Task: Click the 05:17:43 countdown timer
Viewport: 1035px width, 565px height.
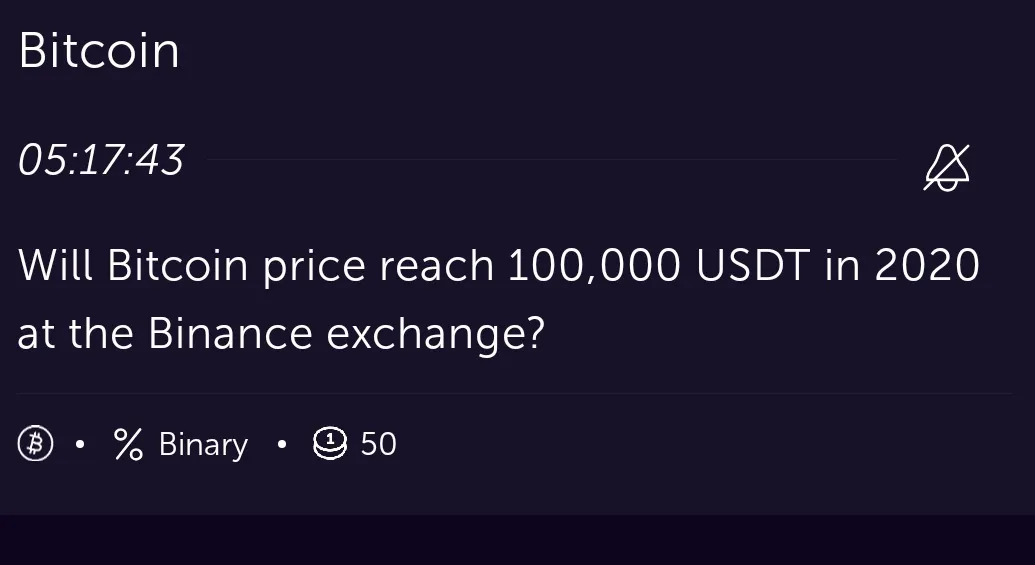Action: click(100, 160)
